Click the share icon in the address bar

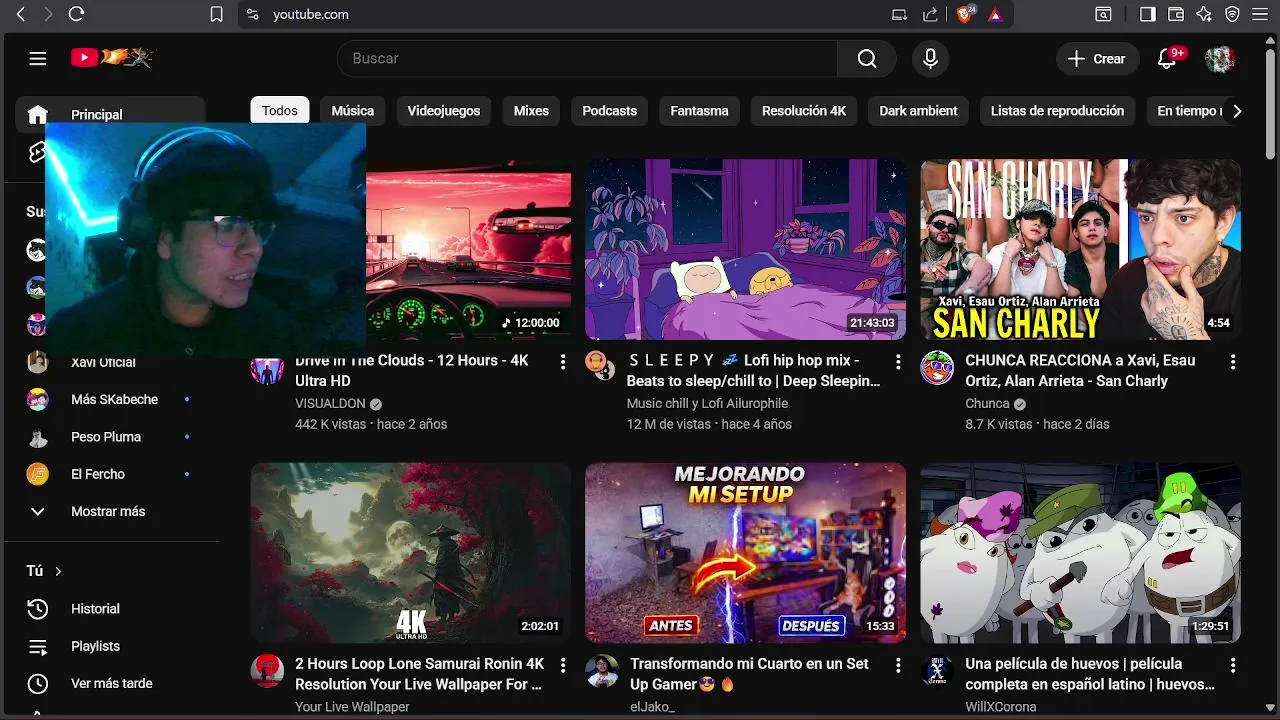click(930, 14)
